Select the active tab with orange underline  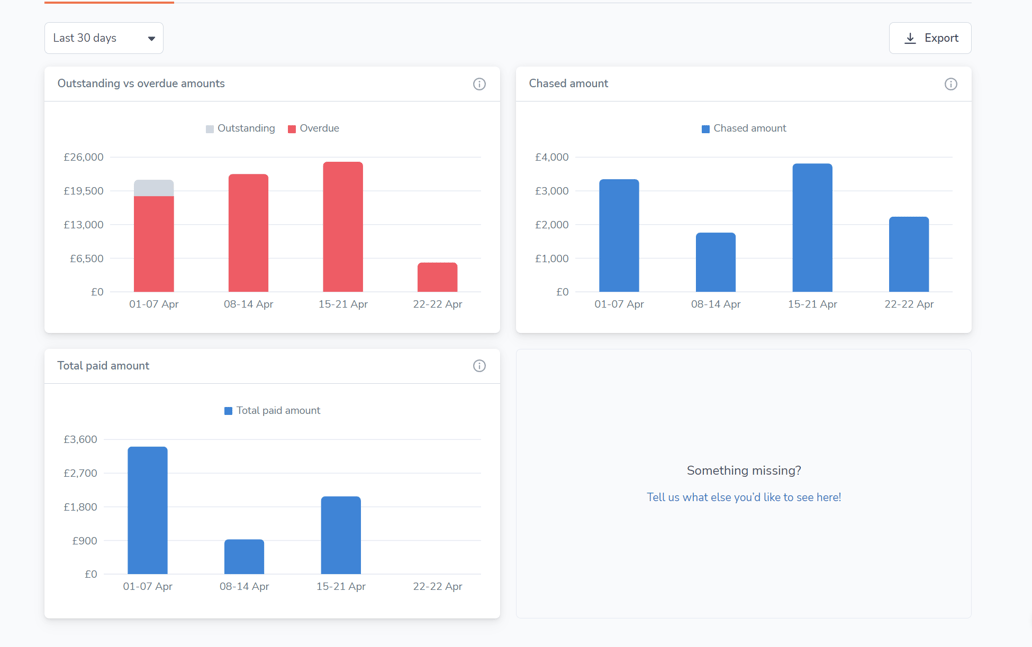click(107, 4)
